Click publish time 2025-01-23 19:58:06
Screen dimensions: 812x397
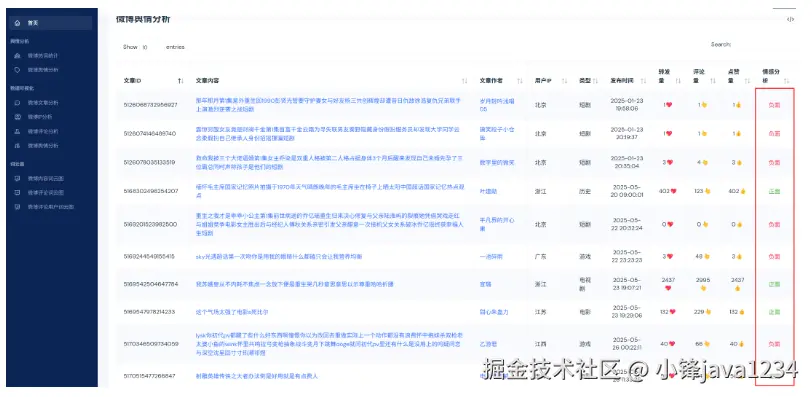pos(626,105)
